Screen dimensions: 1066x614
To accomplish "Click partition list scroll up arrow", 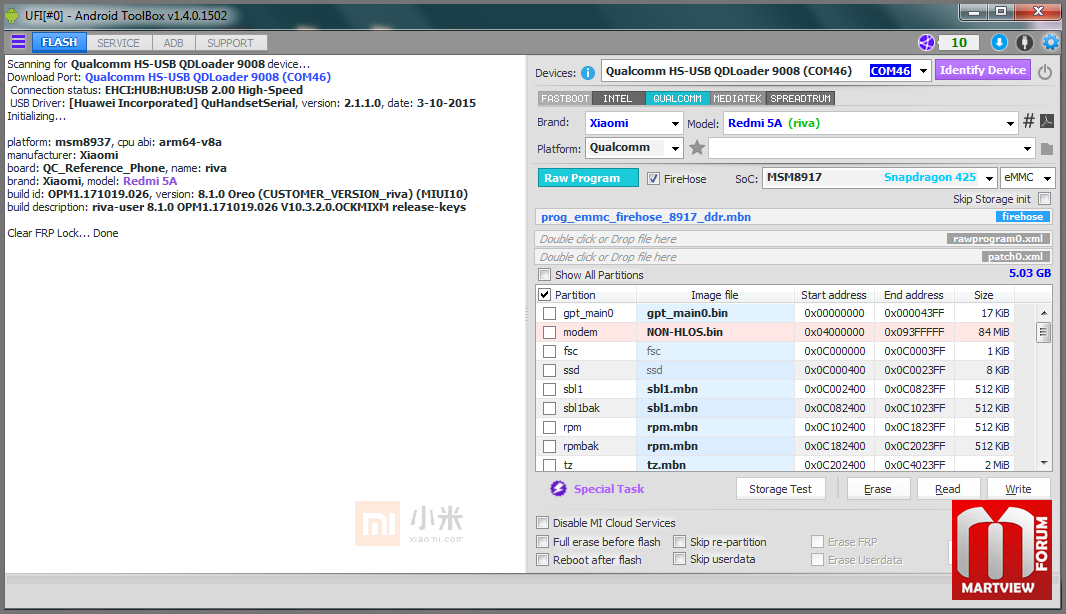I will tap(1044, 313).
